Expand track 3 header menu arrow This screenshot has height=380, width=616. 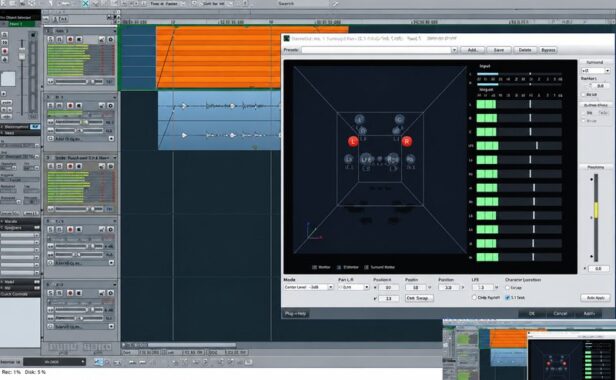115,158
